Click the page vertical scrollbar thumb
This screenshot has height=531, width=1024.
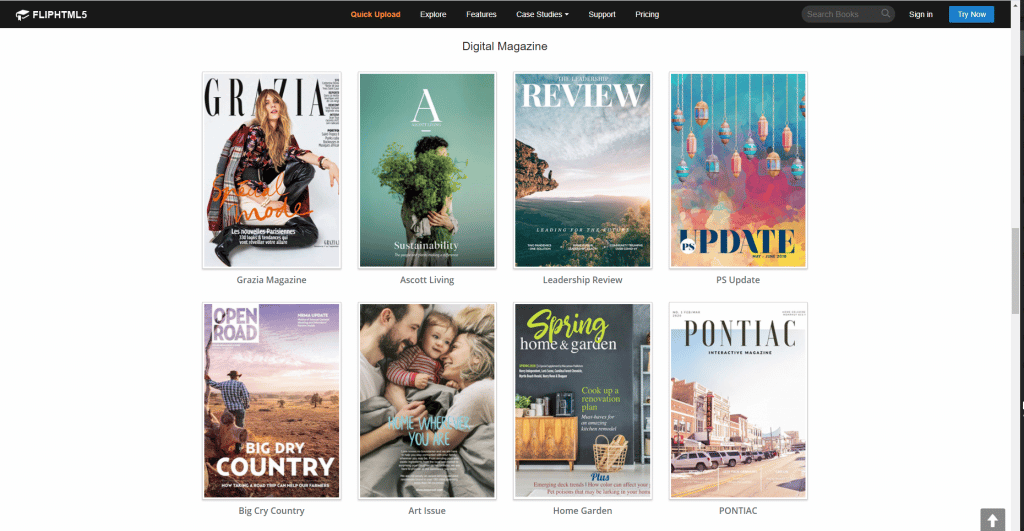(x=1017, y=272)
